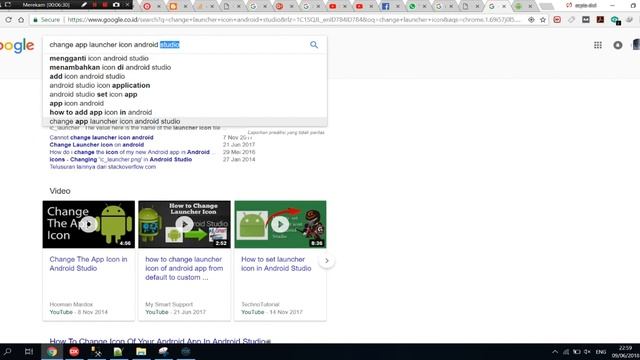Switch to the green Android icon tab
The height and width of the screenshot is (360, 640).
tap(518, 6)
